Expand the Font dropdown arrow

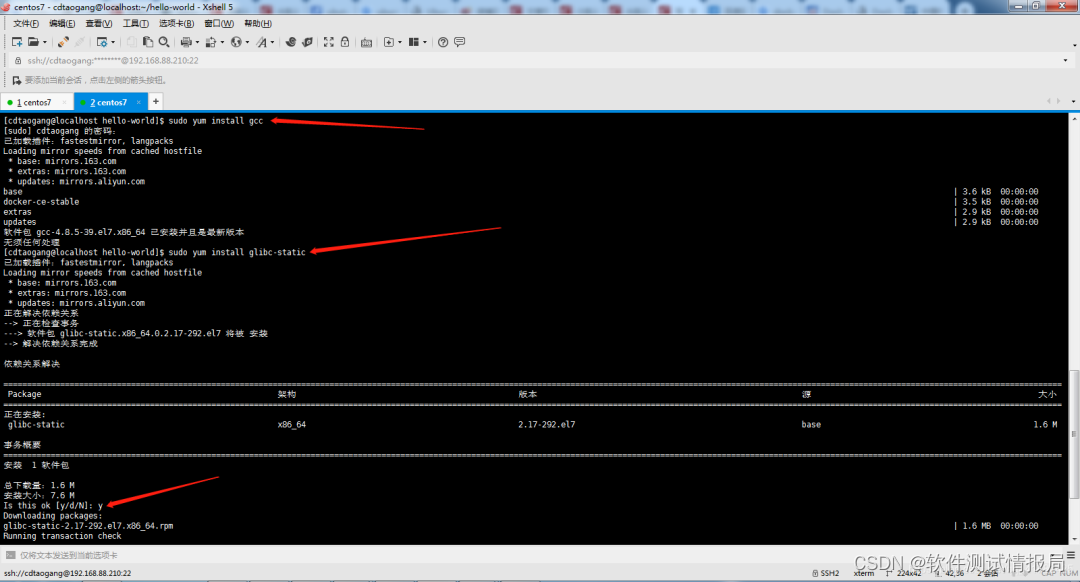pos(273,42)
